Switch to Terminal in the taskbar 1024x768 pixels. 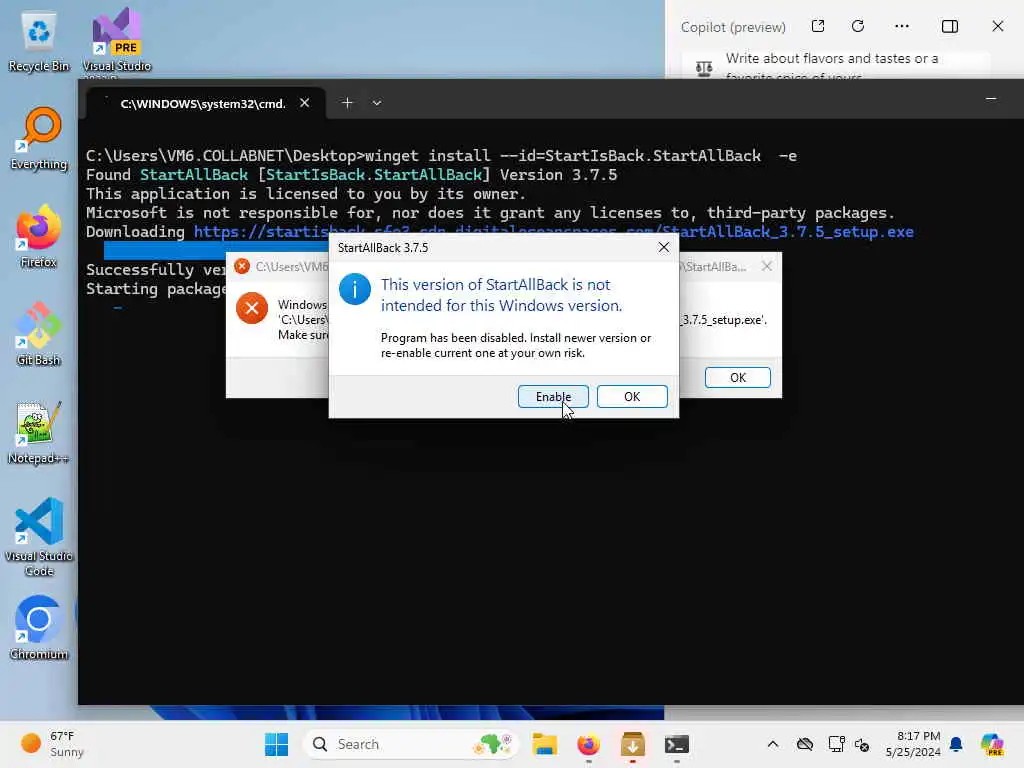tap(677, 744)
